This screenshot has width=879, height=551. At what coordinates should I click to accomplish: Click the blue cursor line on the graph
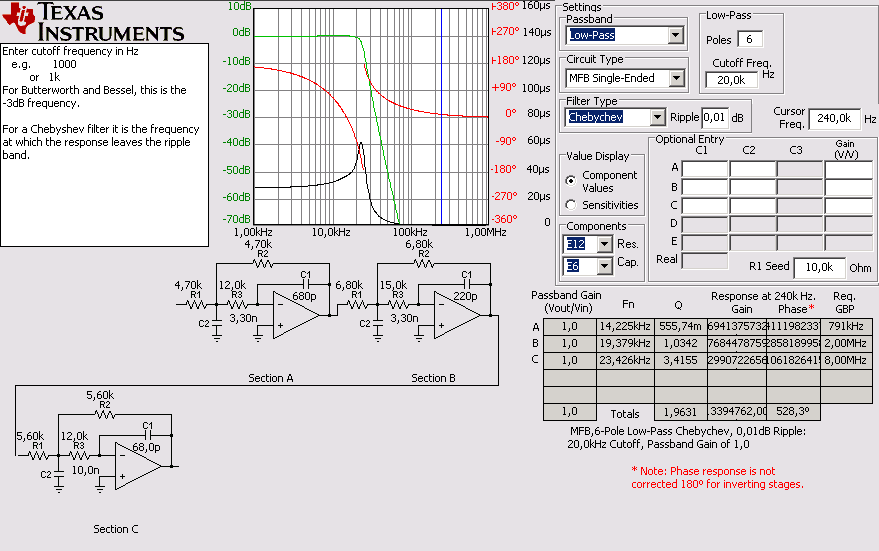(441, 117)
